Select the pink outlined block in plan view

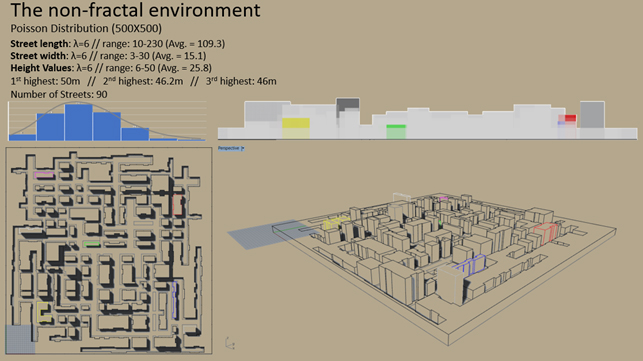pos(44,175)
